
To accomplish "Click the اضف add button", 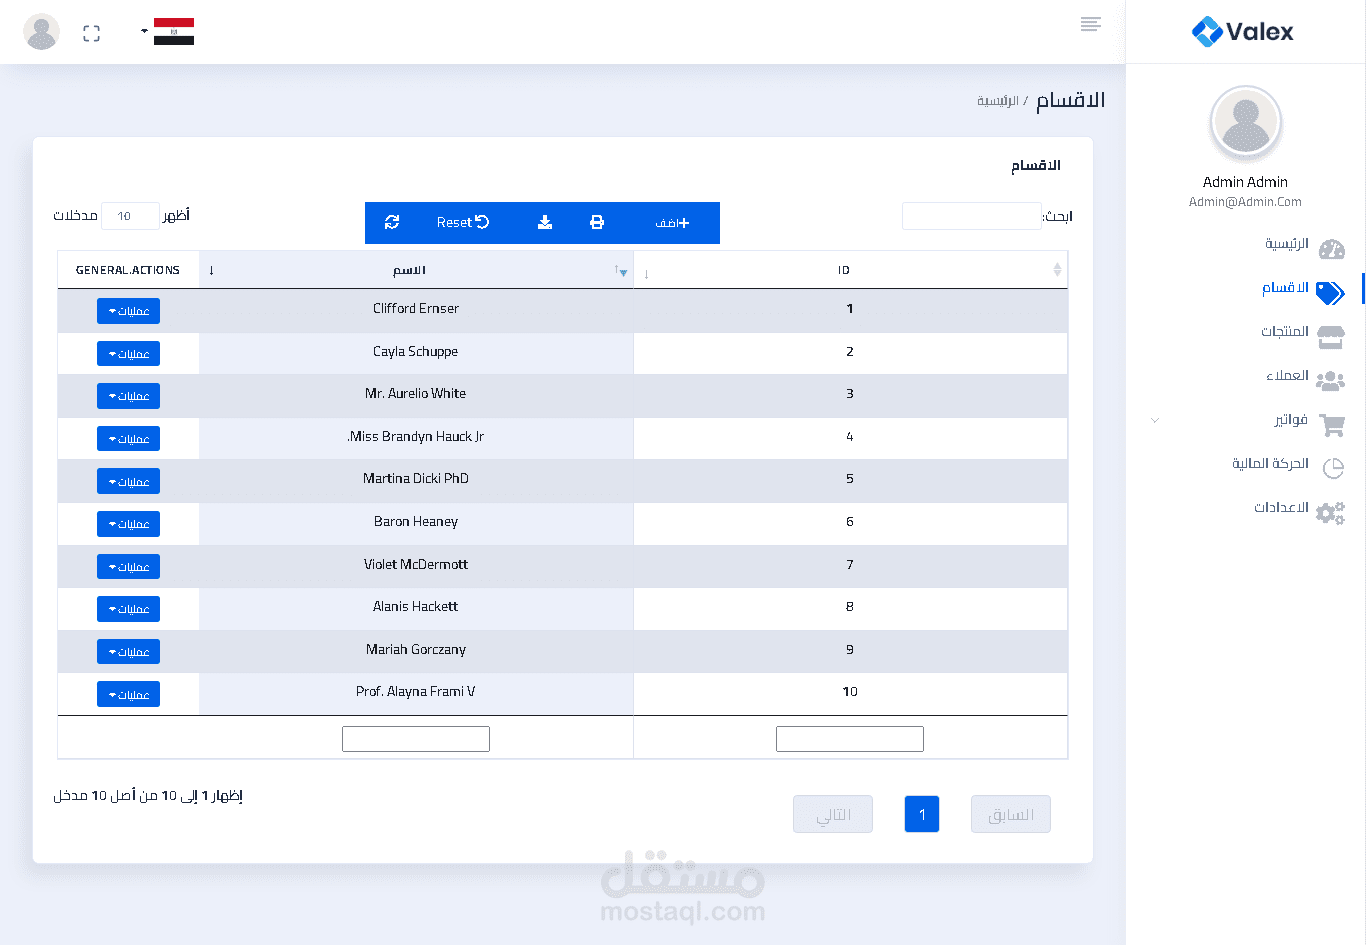I will pos(672,222).
